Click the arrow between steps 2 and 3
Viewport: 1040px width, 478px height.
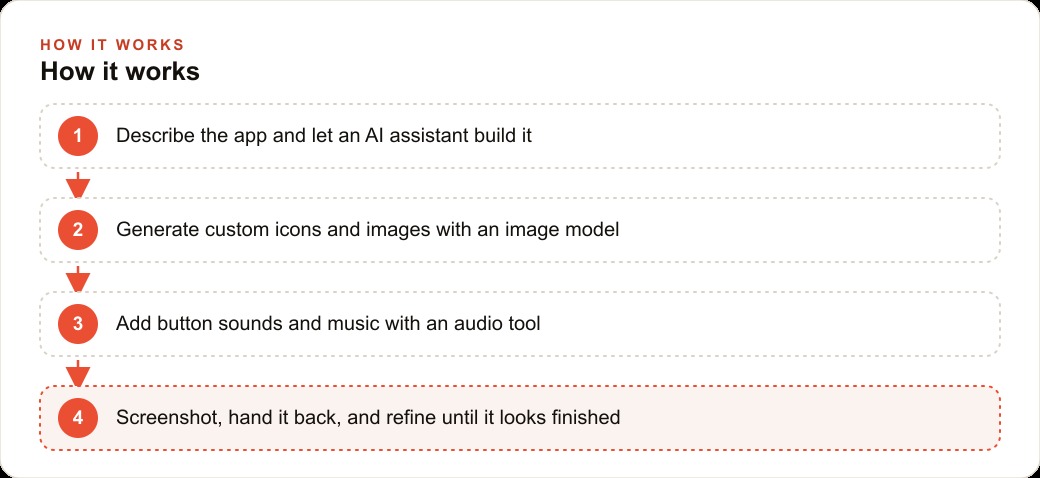78,278
